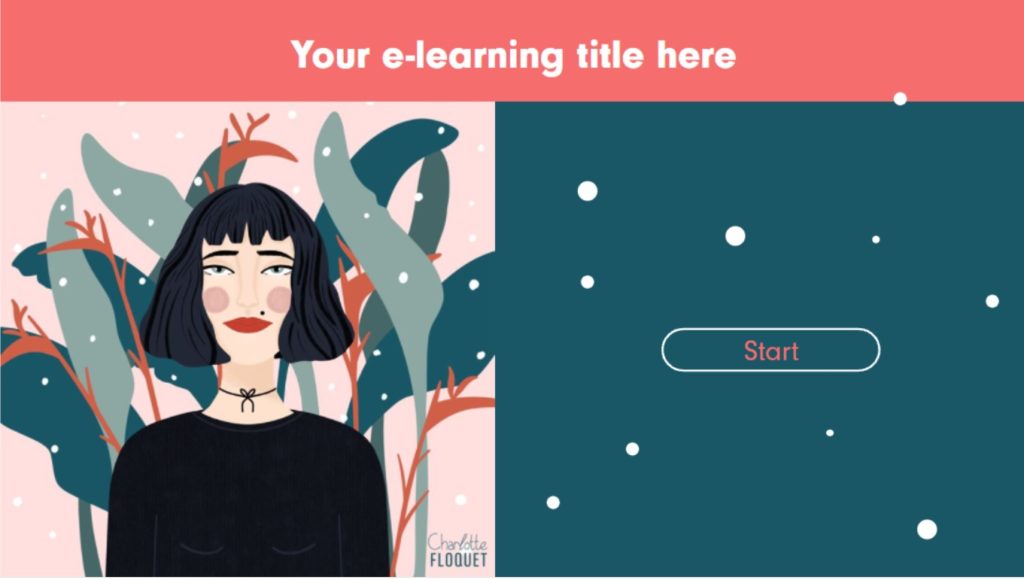Click the beauty mark beside the woman's lips
The width and height of the screenshot is (1024, 580).
263,313
